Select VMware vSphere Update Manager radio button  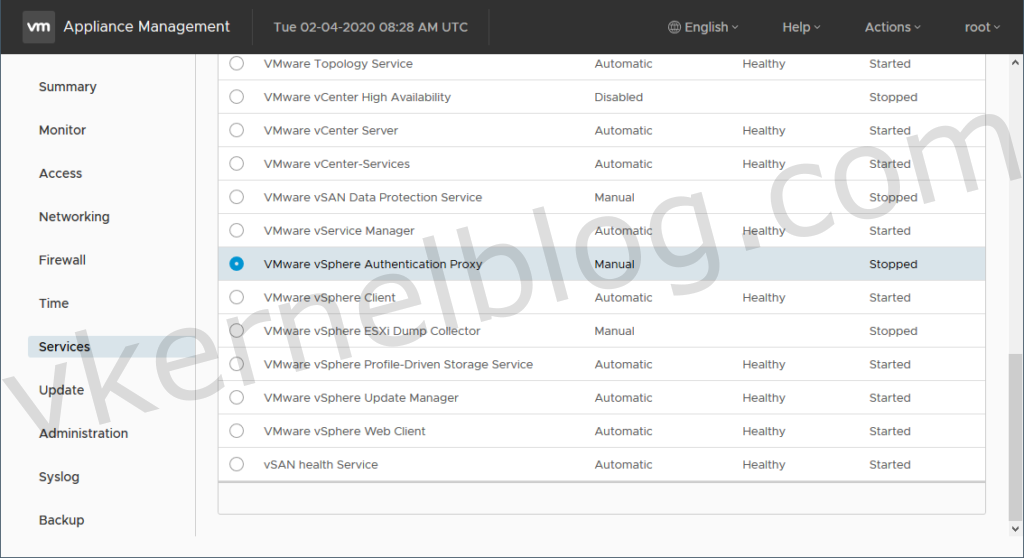(x=236, y=397)
